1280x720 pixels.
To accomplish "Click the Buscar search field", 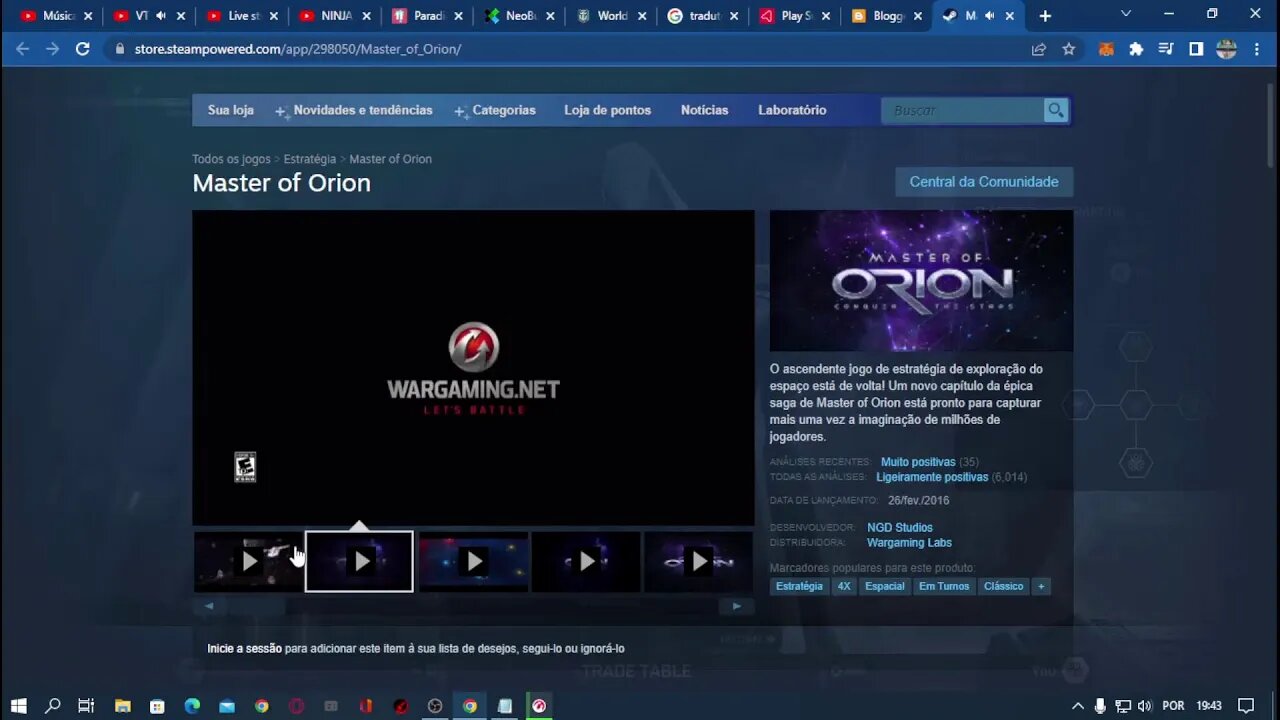I will click(x=962, y=111).
